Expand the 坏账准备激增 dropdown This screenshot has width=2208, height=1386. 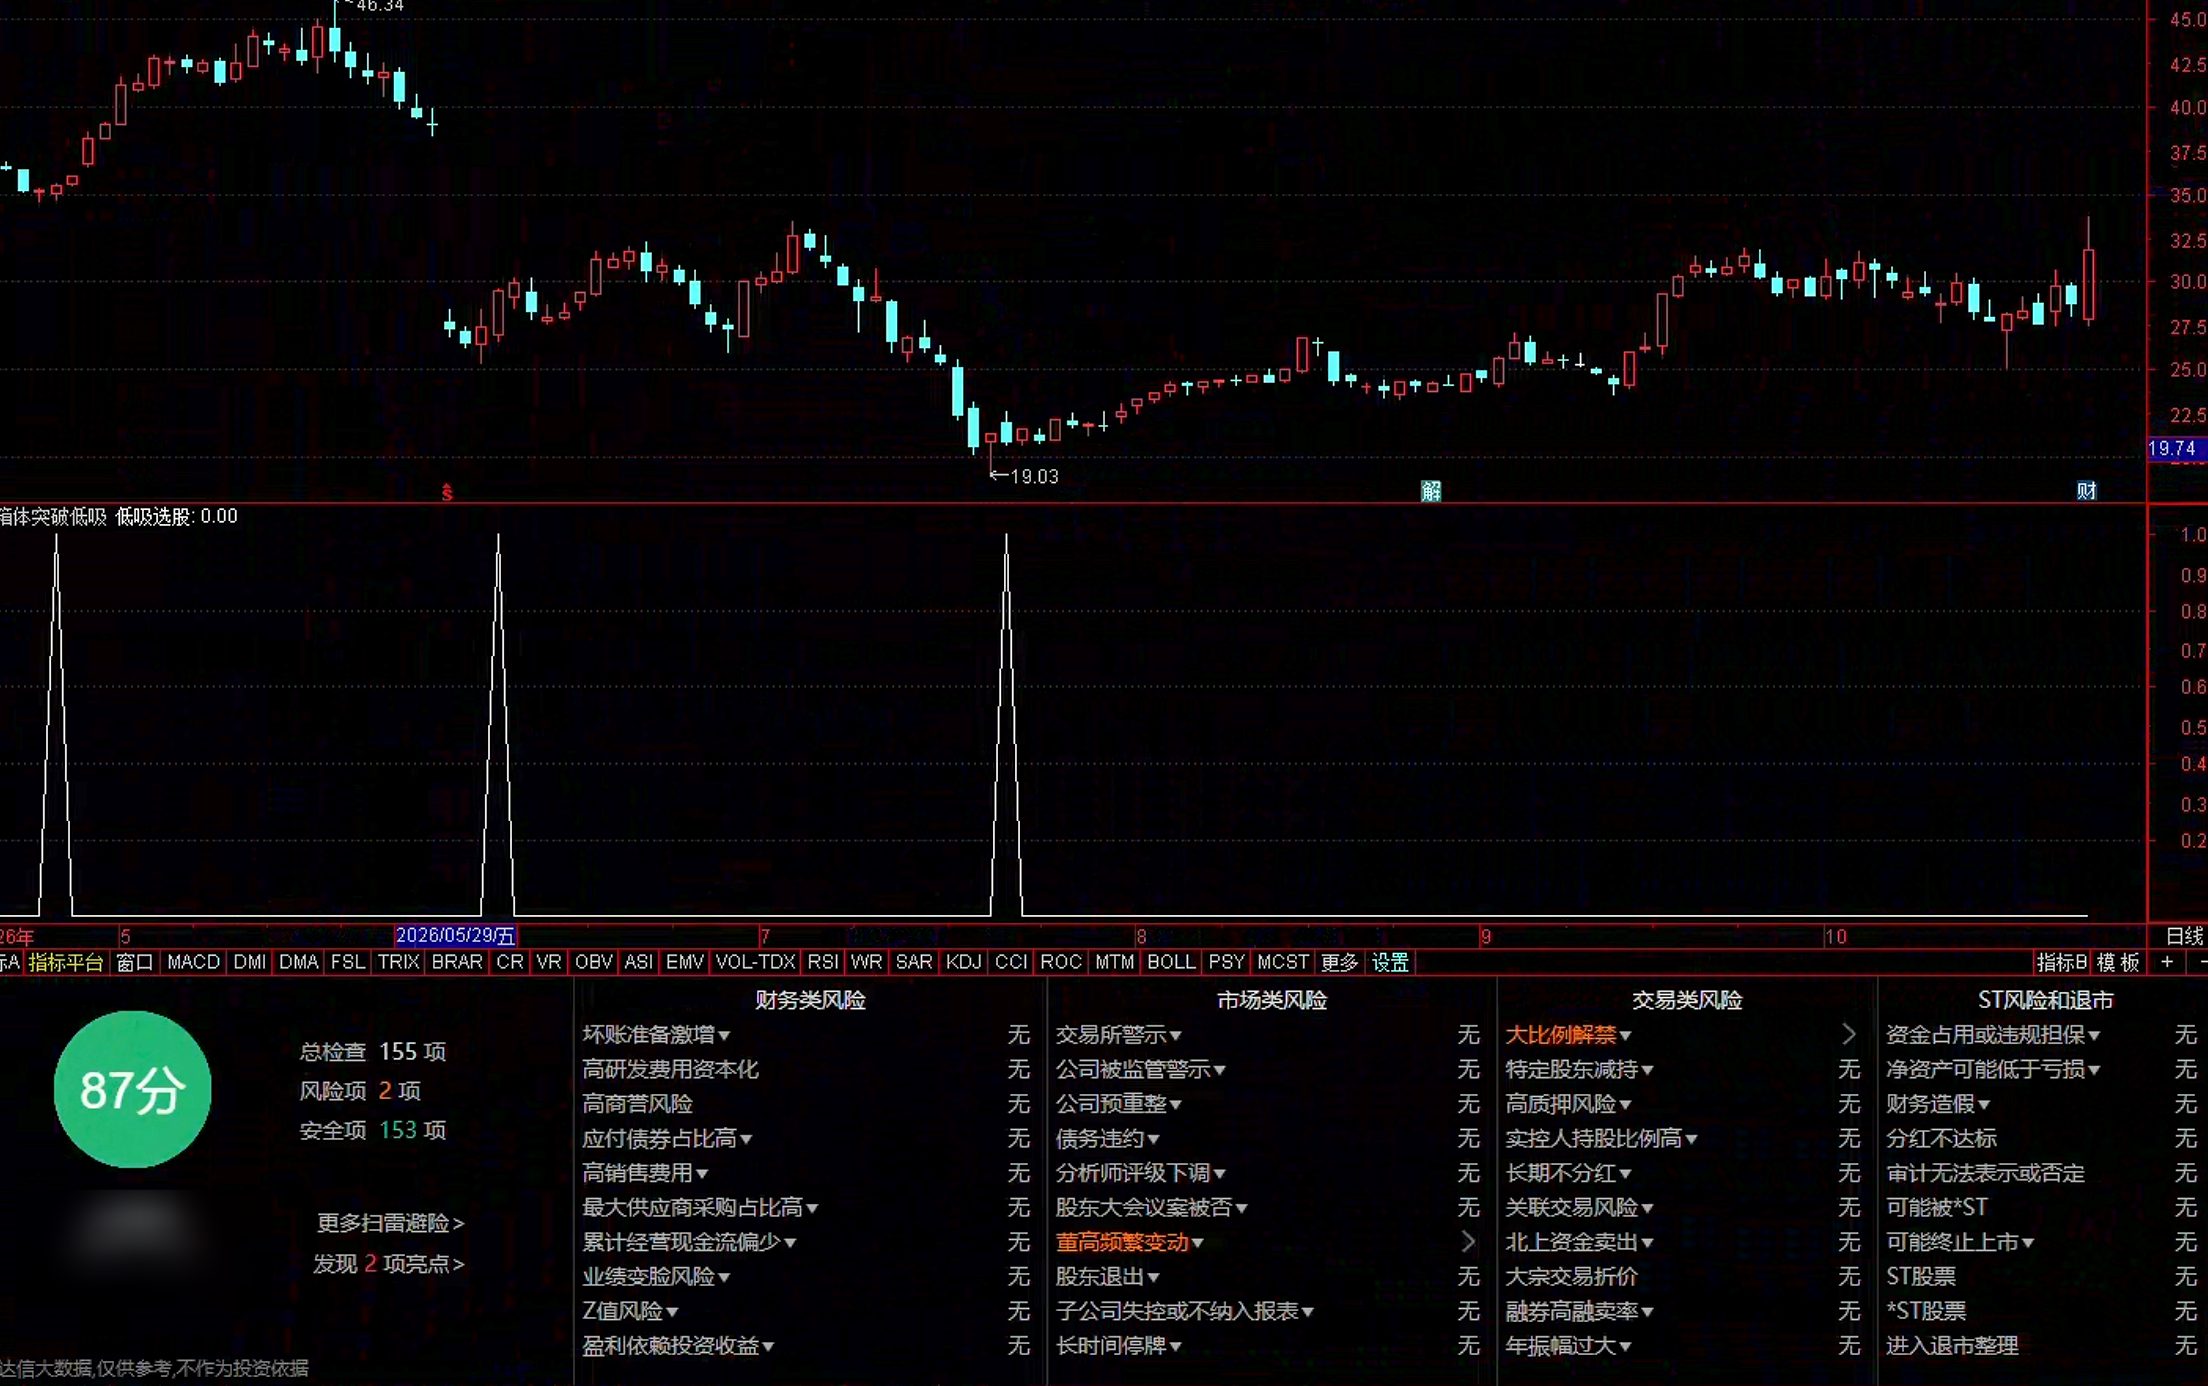(724, 1036)
